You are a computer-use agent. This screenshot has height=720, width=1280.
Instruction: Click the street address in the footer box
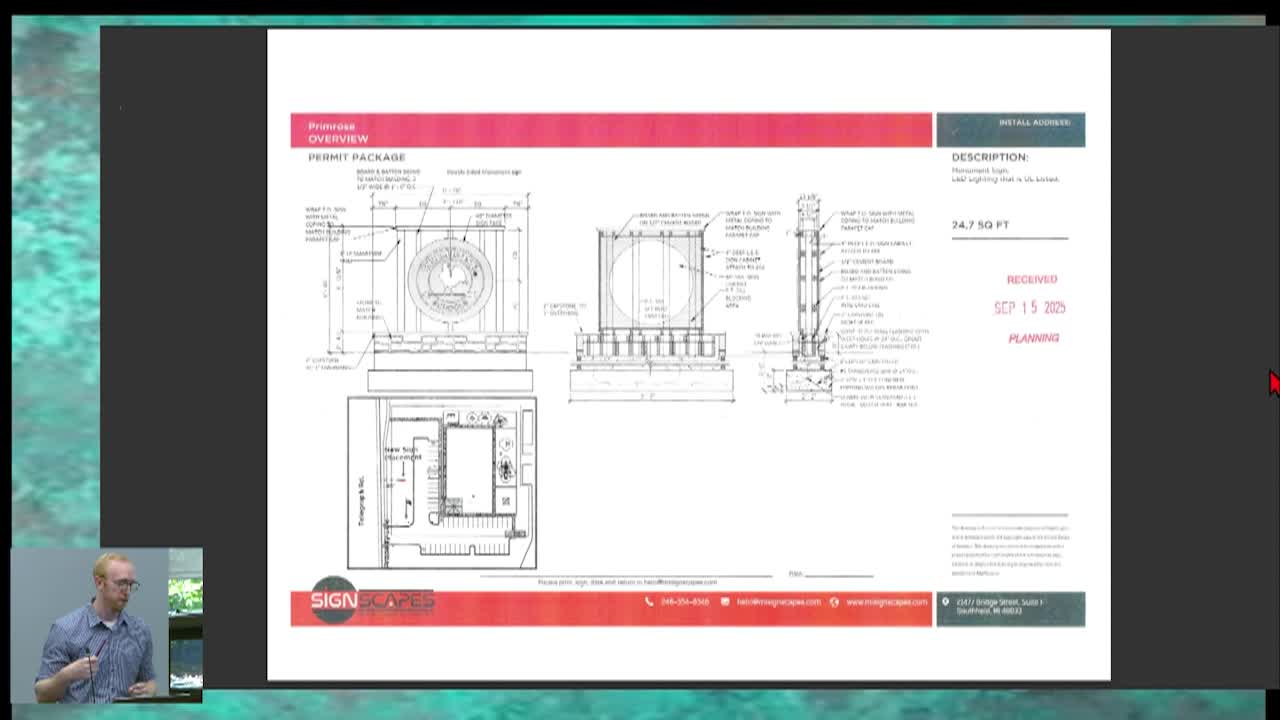click(x=1000, y=606)
